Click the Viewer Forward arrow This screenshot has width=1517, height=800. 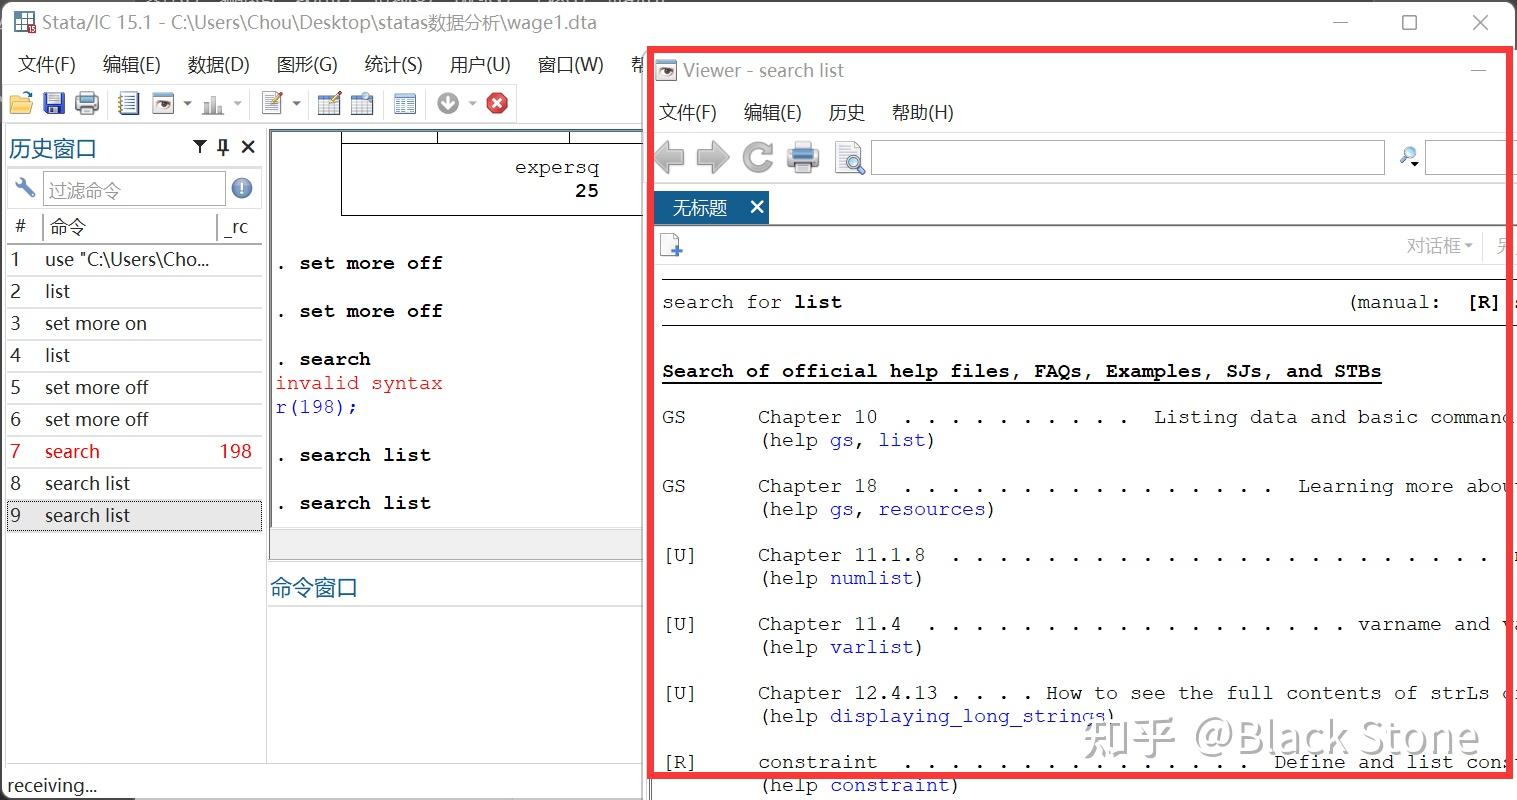pos(713,157)
